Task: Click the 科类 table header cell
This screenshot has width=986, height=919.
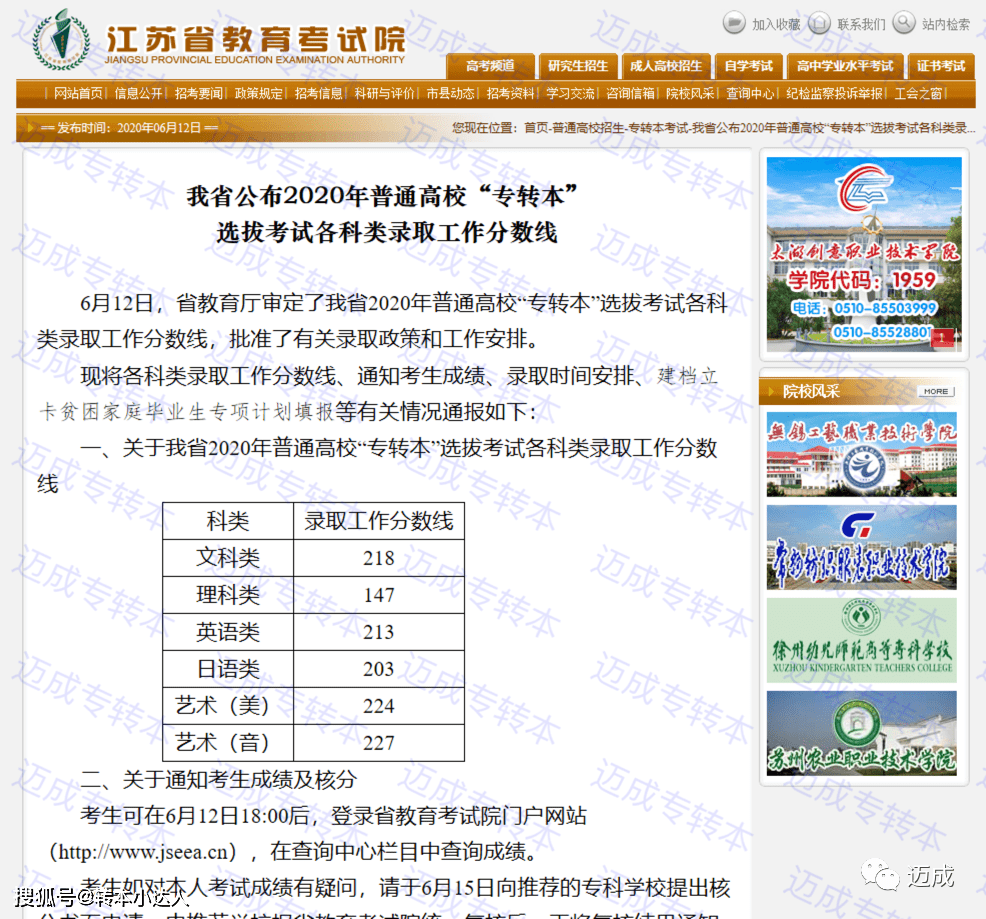Action: (x=228, y=521)
